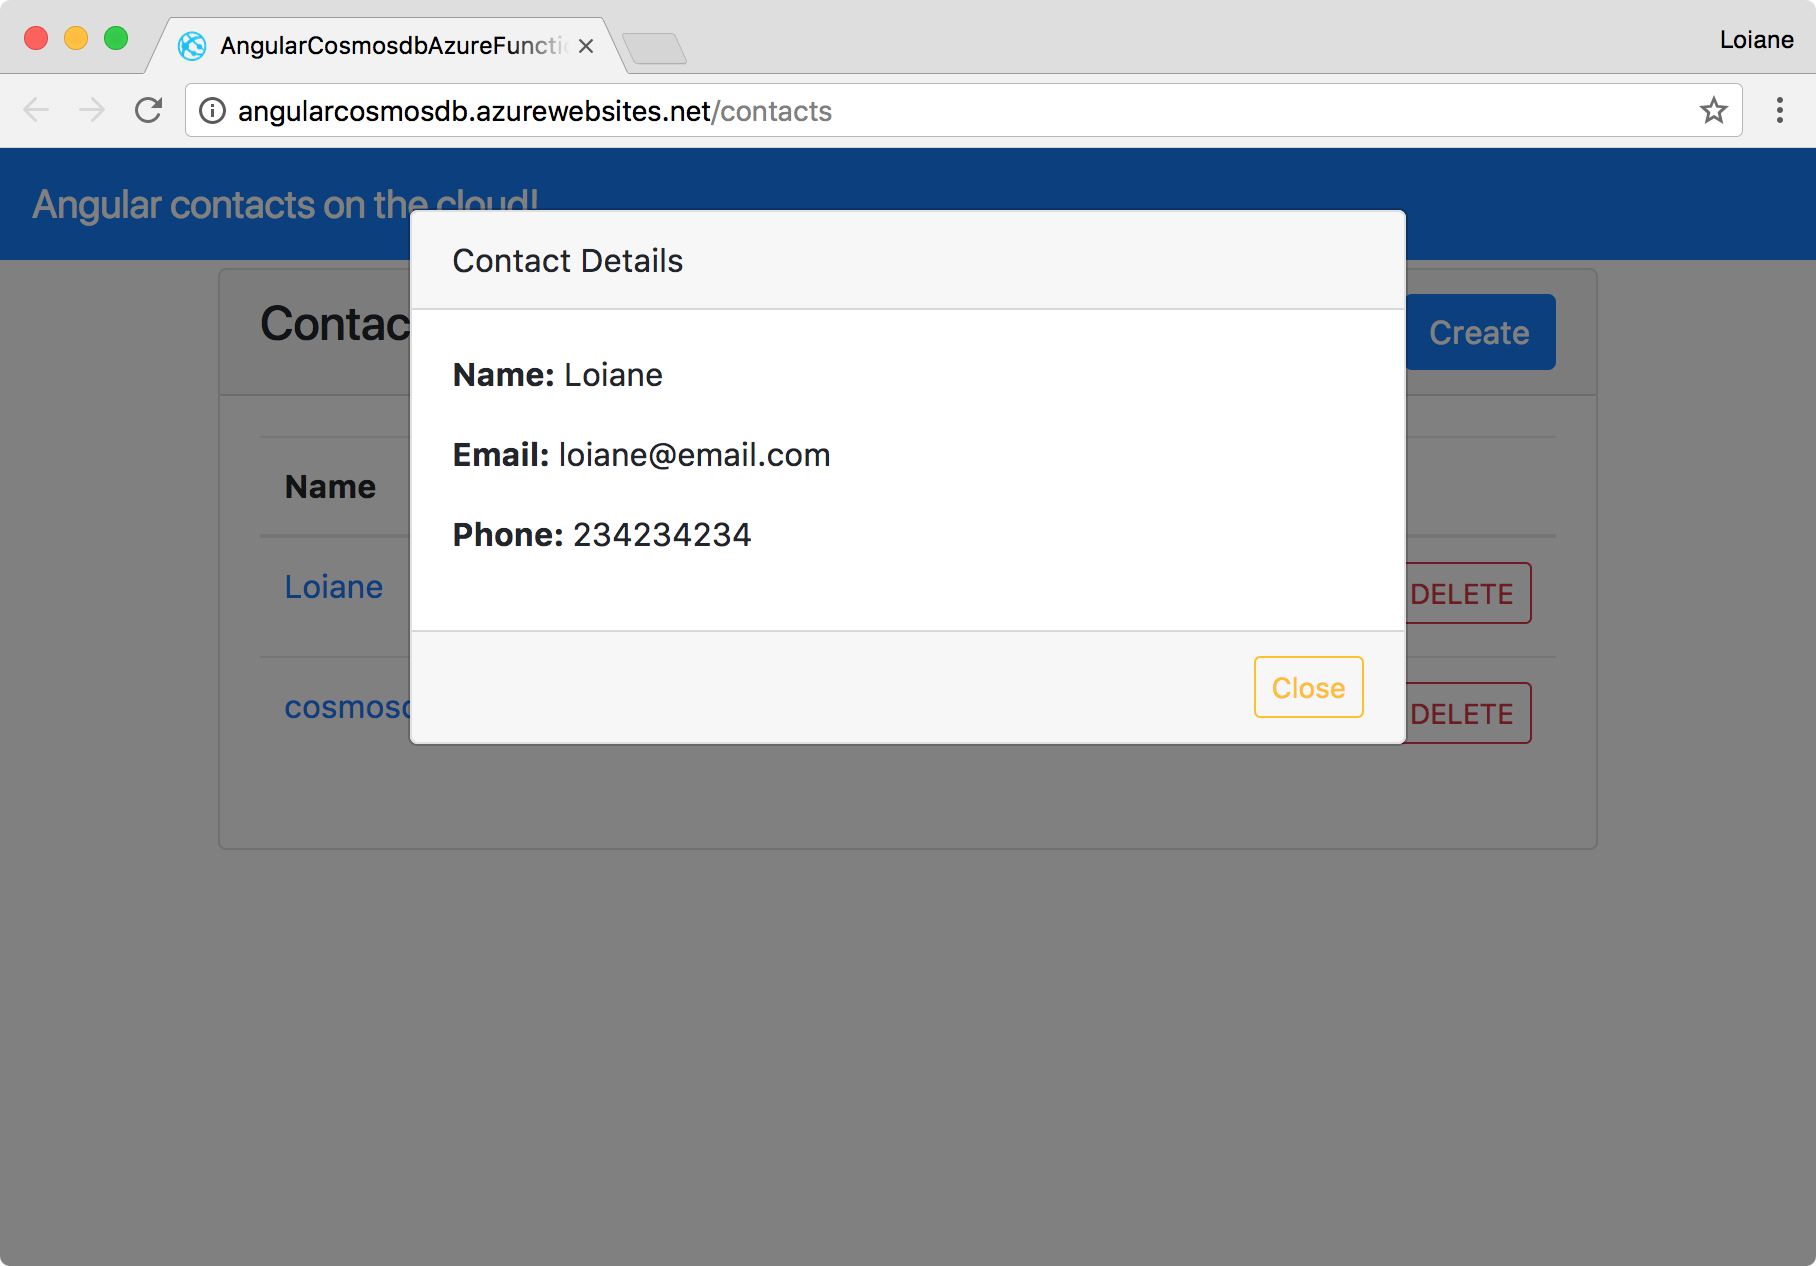Reload the page with refresh icon
This screenshot has width=1816, height=1266.
point(148,110)
